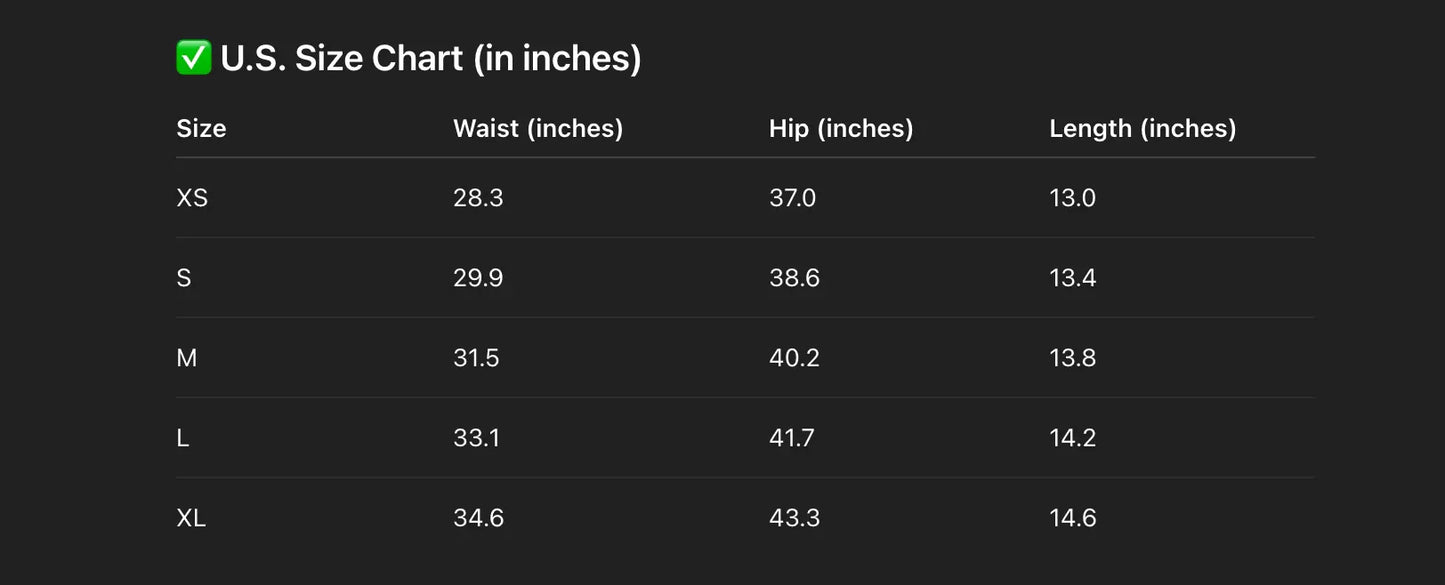Screen dimensions: 1445x585
Task: Select the XS size row label
Action: tap(192, 198)
